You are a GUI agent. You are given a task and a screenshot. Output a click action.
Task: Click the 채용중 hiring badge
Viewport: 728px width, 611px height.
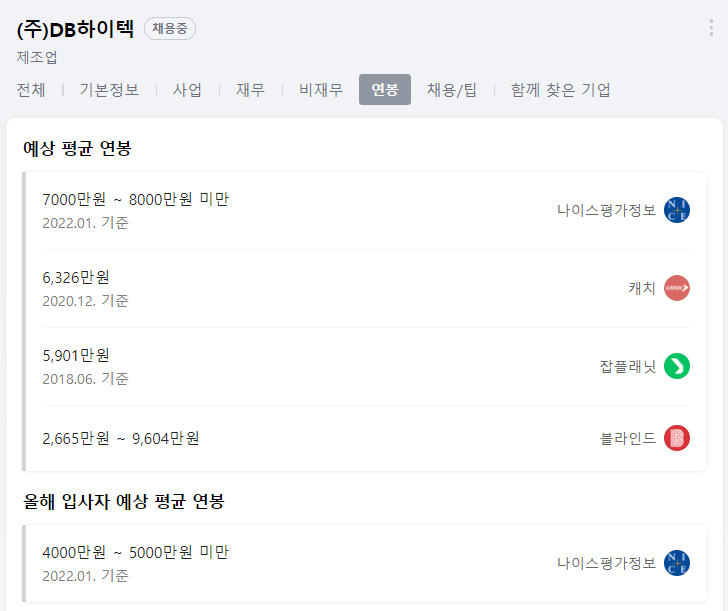pyautogui.click(x=170, y=28)
